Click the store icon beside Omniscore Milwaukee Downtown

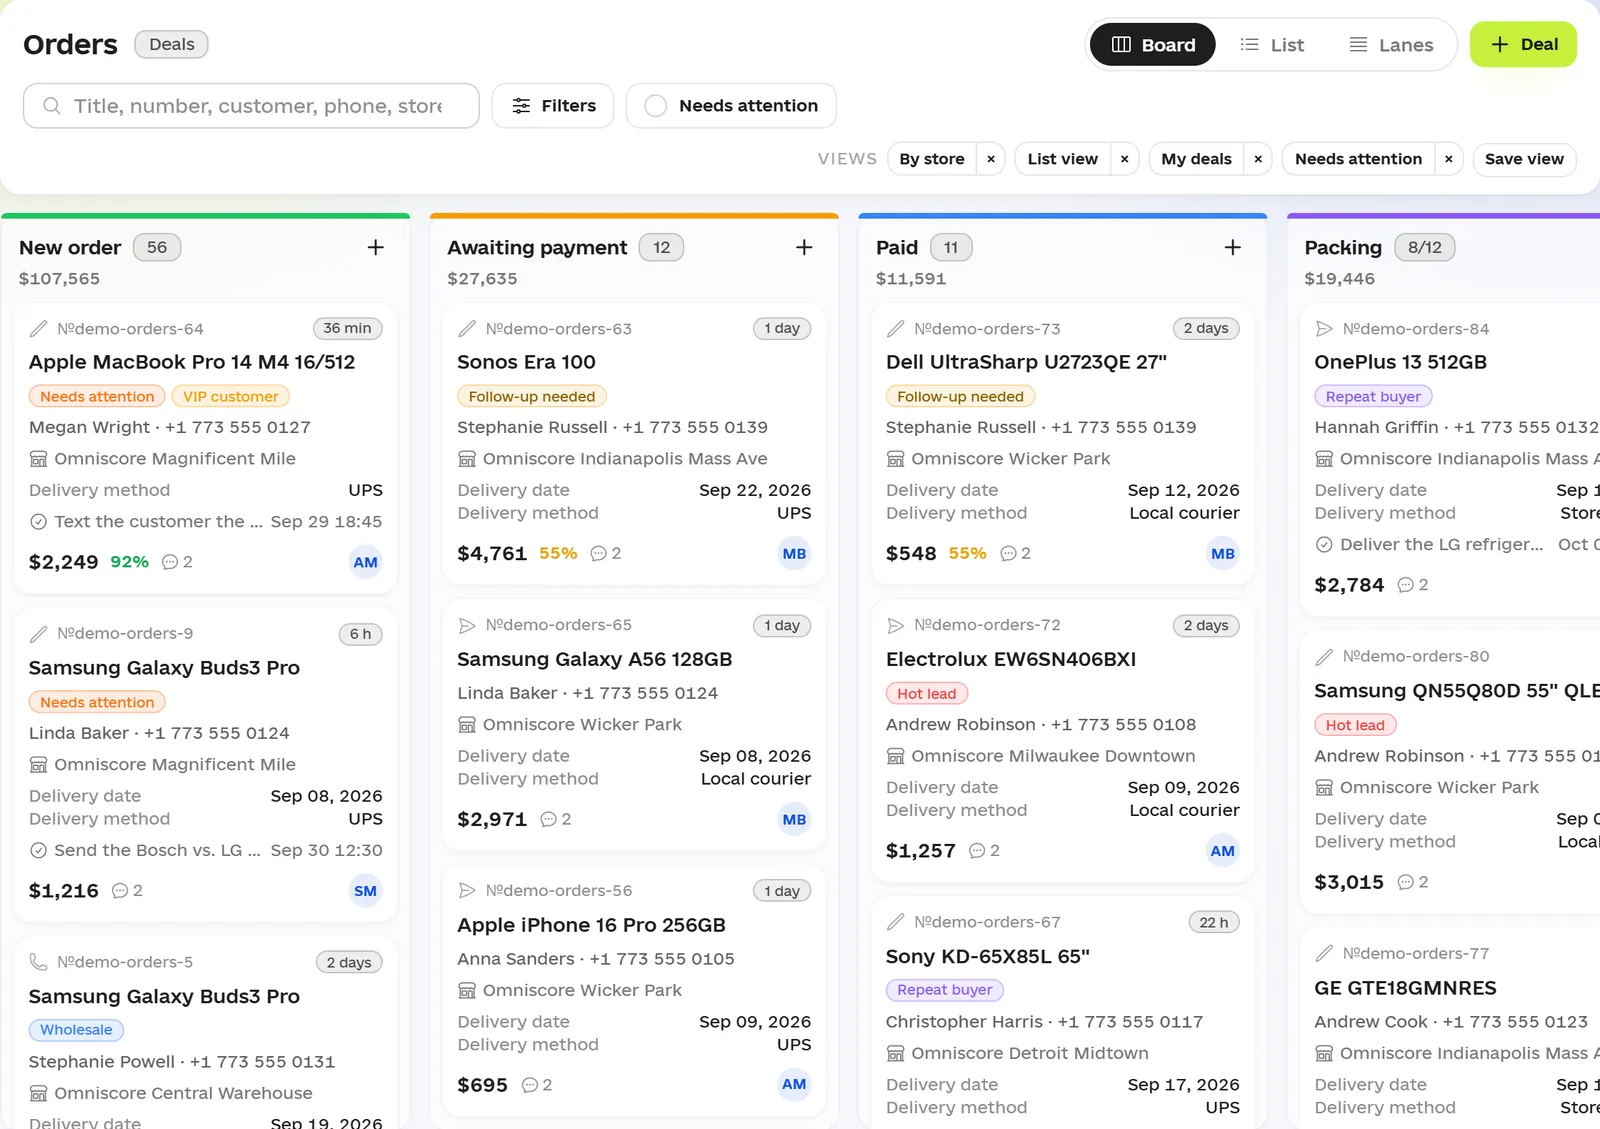click(895, 756)
